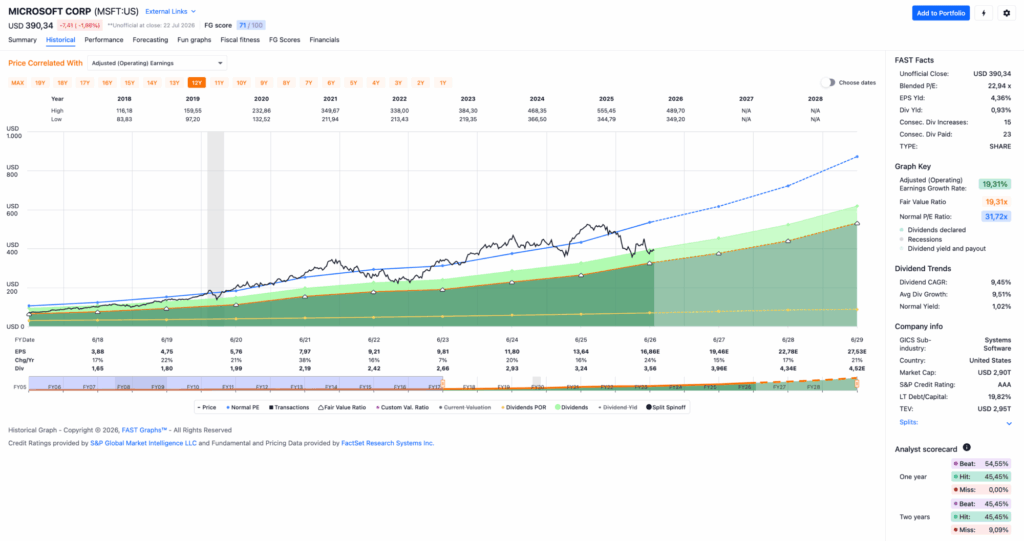Select 5Y time range
Image resolution: width=1024 pixels, height=541 pixels.
[x=353, y=83]
